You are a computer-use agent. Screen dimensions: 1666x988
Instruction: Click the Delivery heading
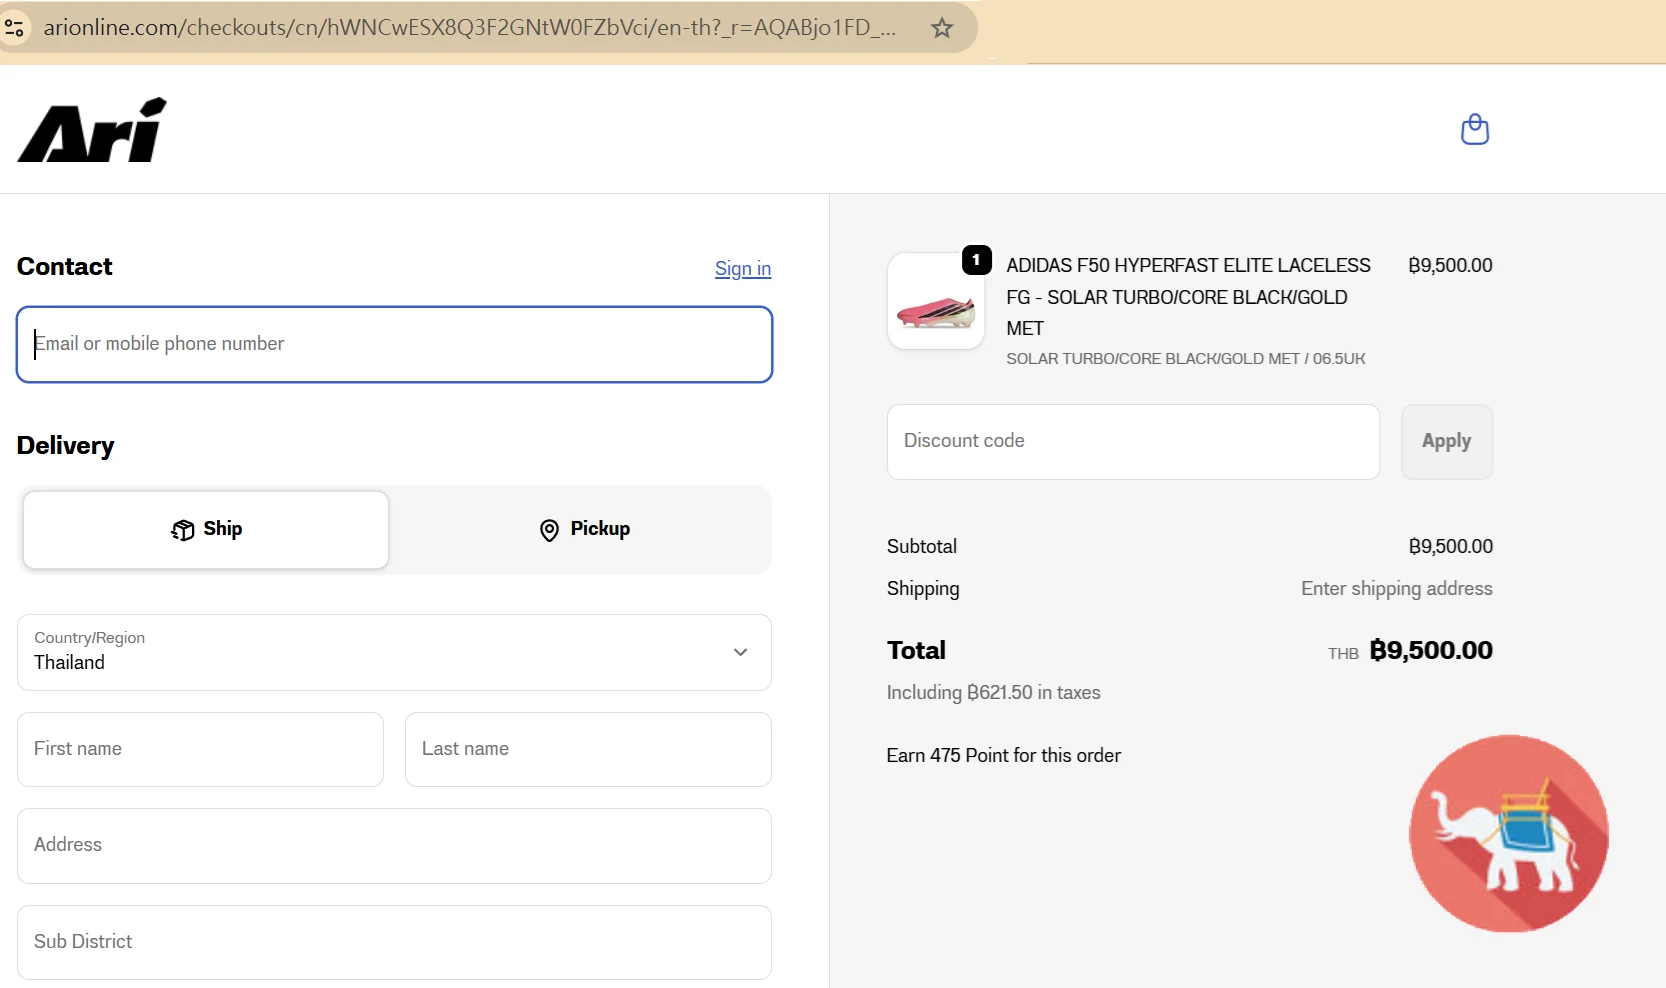tap(66, 446)
